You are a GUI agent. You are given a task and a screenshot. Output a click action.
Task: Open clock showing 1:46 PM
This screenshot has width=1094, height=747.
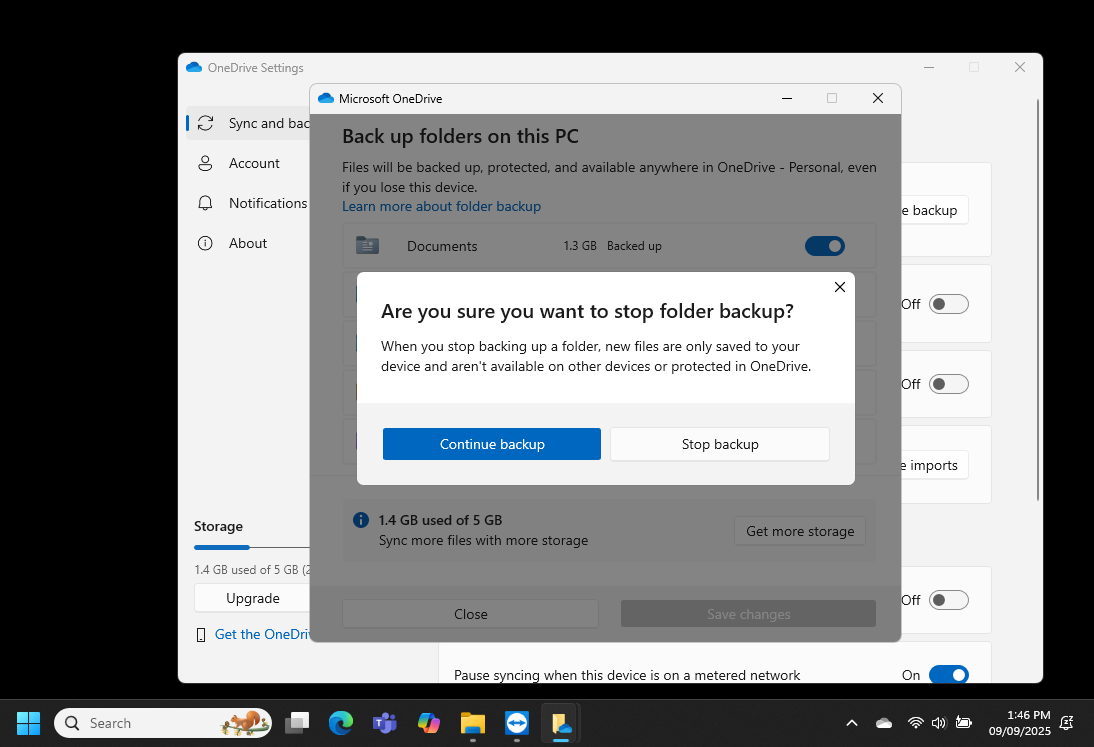point(1019,723)
